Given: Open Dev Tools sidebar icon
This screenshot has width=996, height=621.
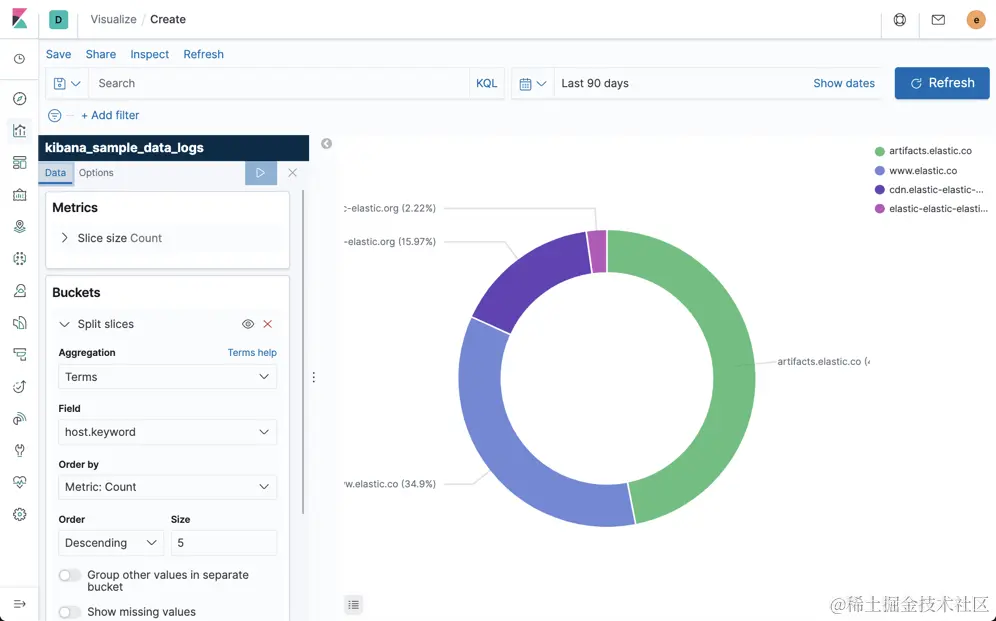Looking at the screenshot, I should 20,450.
